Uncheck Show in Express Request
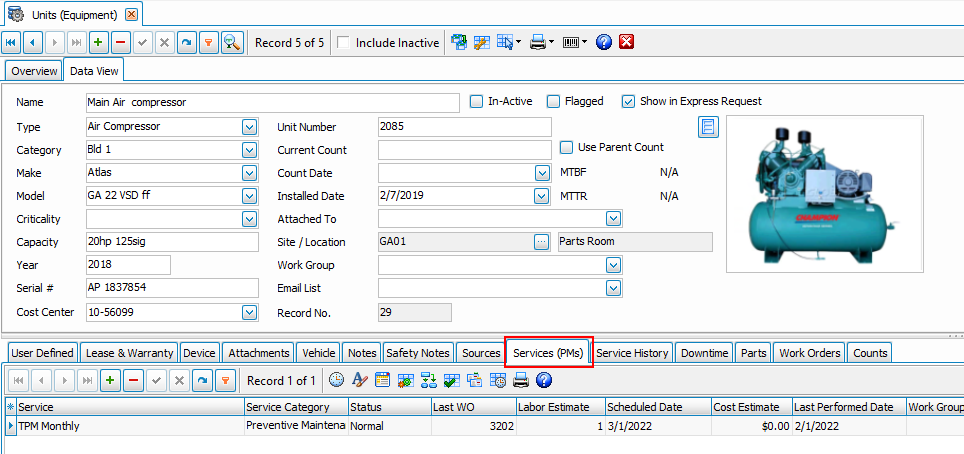This screenshot has width=964, height=454. click(628, 102)
